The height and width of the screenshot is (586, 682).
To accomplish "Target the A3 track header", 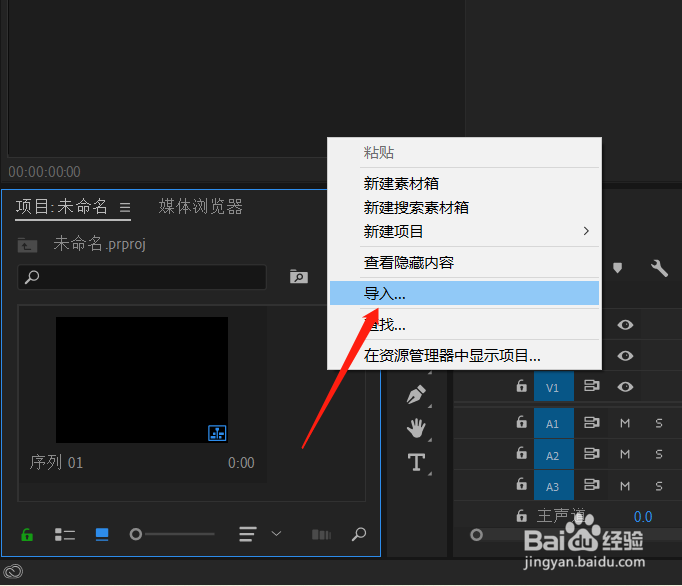I will click(554, 486).
